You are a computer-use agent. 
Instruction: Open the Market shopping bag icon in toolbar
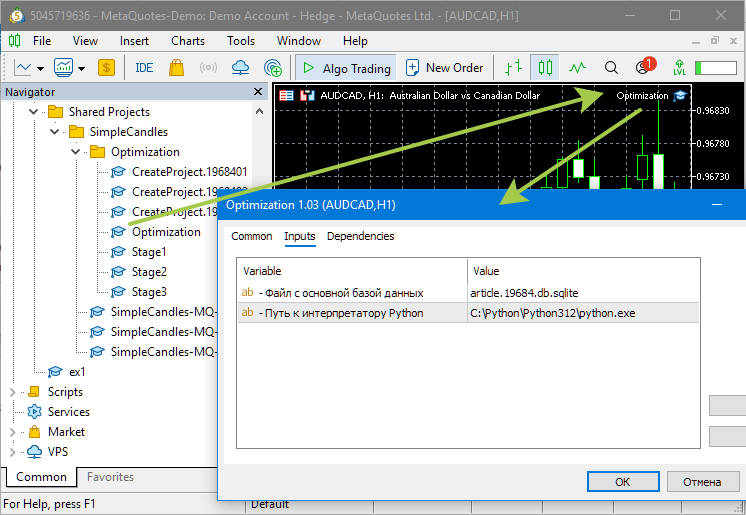pos(177,68)
